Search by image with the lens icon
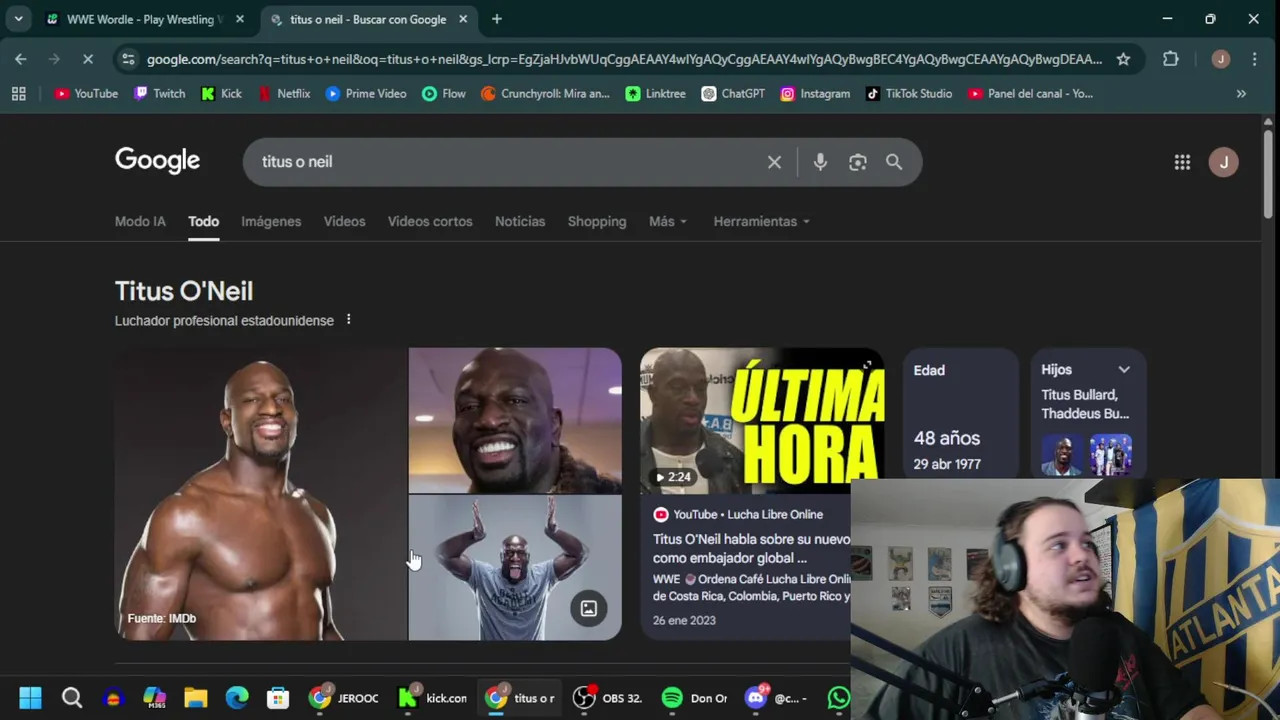The image size is (1280, 720). pos(857,162)
